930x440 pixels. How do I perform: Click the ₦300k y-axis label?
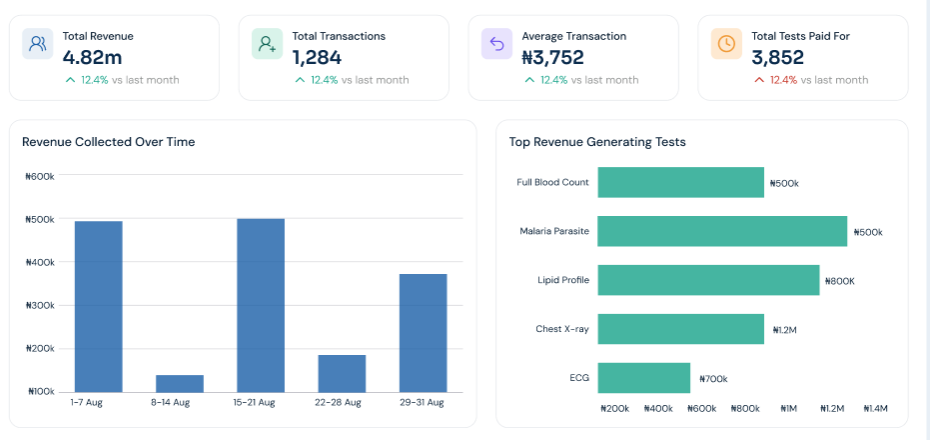[40, 306]
